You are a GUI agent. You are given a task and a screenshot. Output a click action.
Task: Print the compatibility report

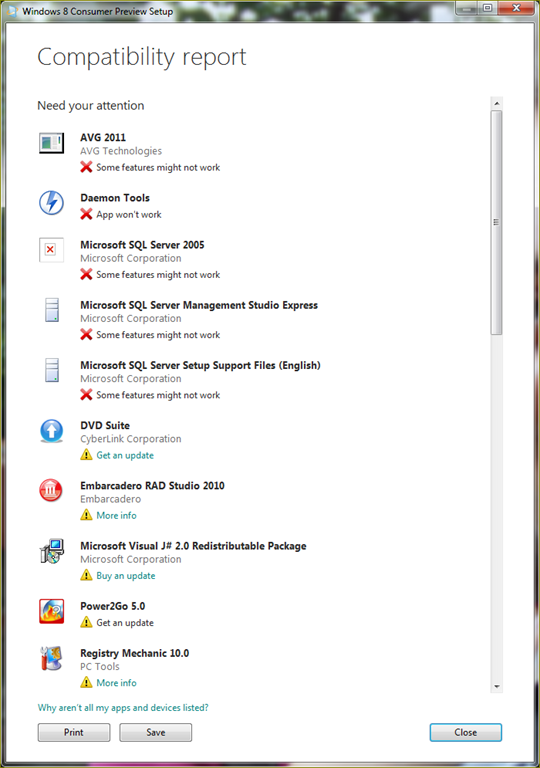coord(74,732)
